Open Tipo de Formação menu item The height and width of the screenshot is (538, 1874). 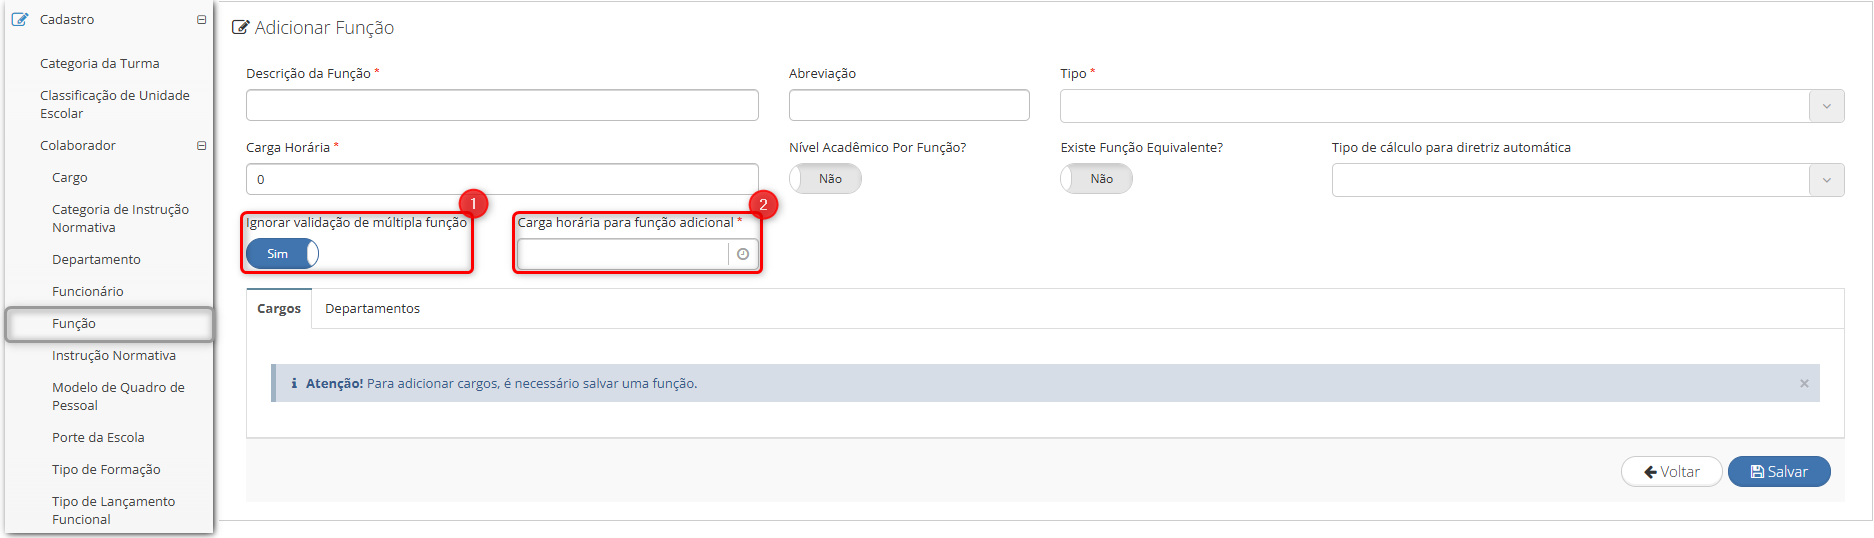(106, 469)
